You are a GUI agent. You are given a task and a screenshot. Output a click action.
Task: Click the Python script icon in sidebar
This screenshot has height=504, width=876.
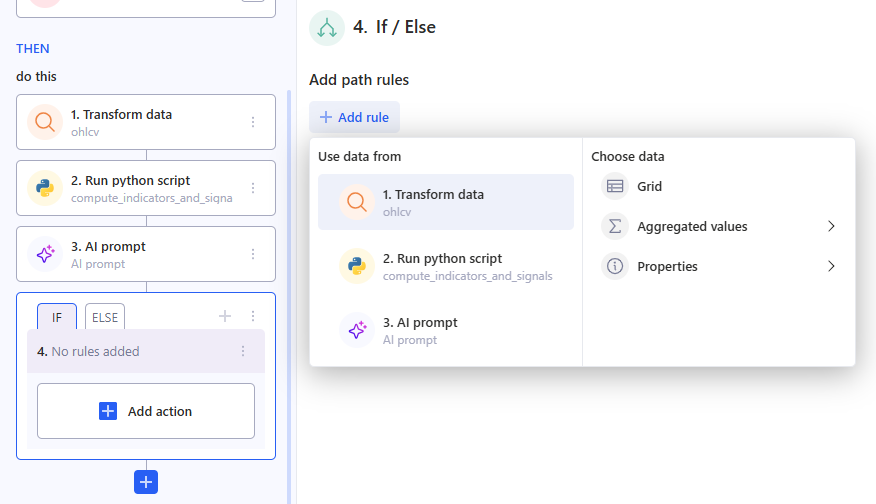click(x=45, y=188)
